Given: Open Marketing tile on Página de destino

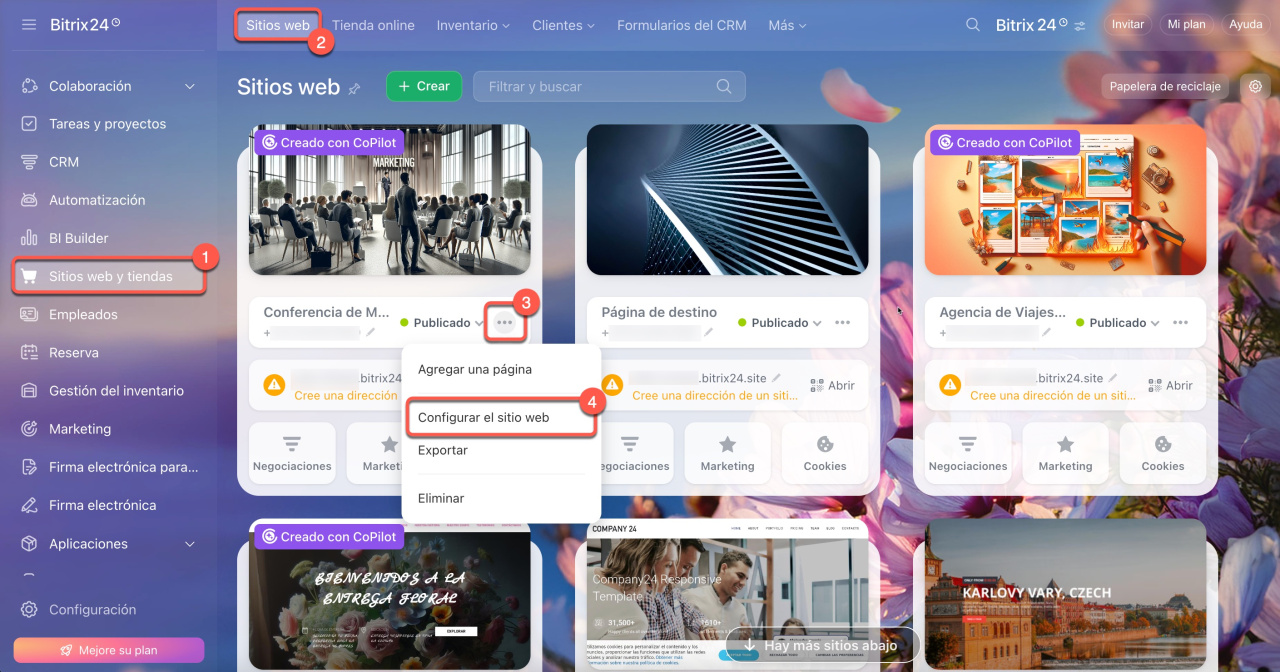Looking at the screenshot, I should pyautogui.click(x=728, y=453).
